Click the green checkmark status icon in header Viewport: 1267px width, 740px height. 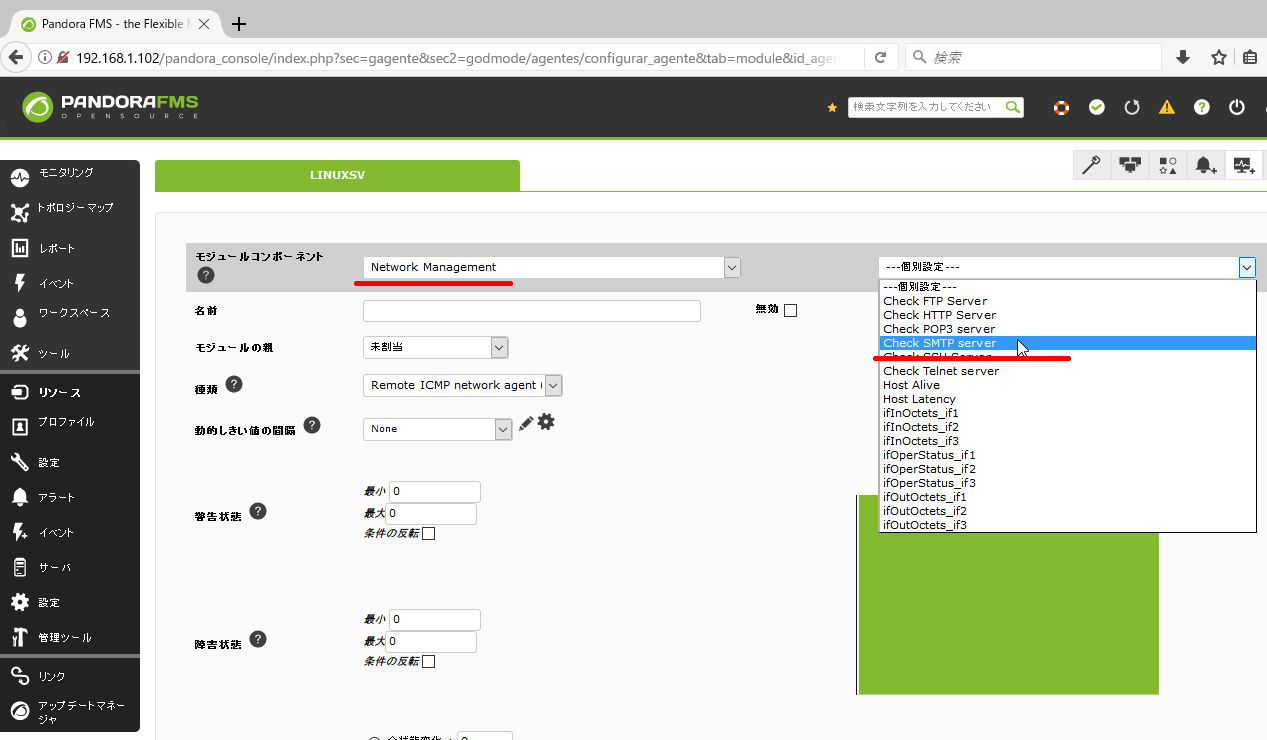pyautogui.click(x=1097, y=107)
